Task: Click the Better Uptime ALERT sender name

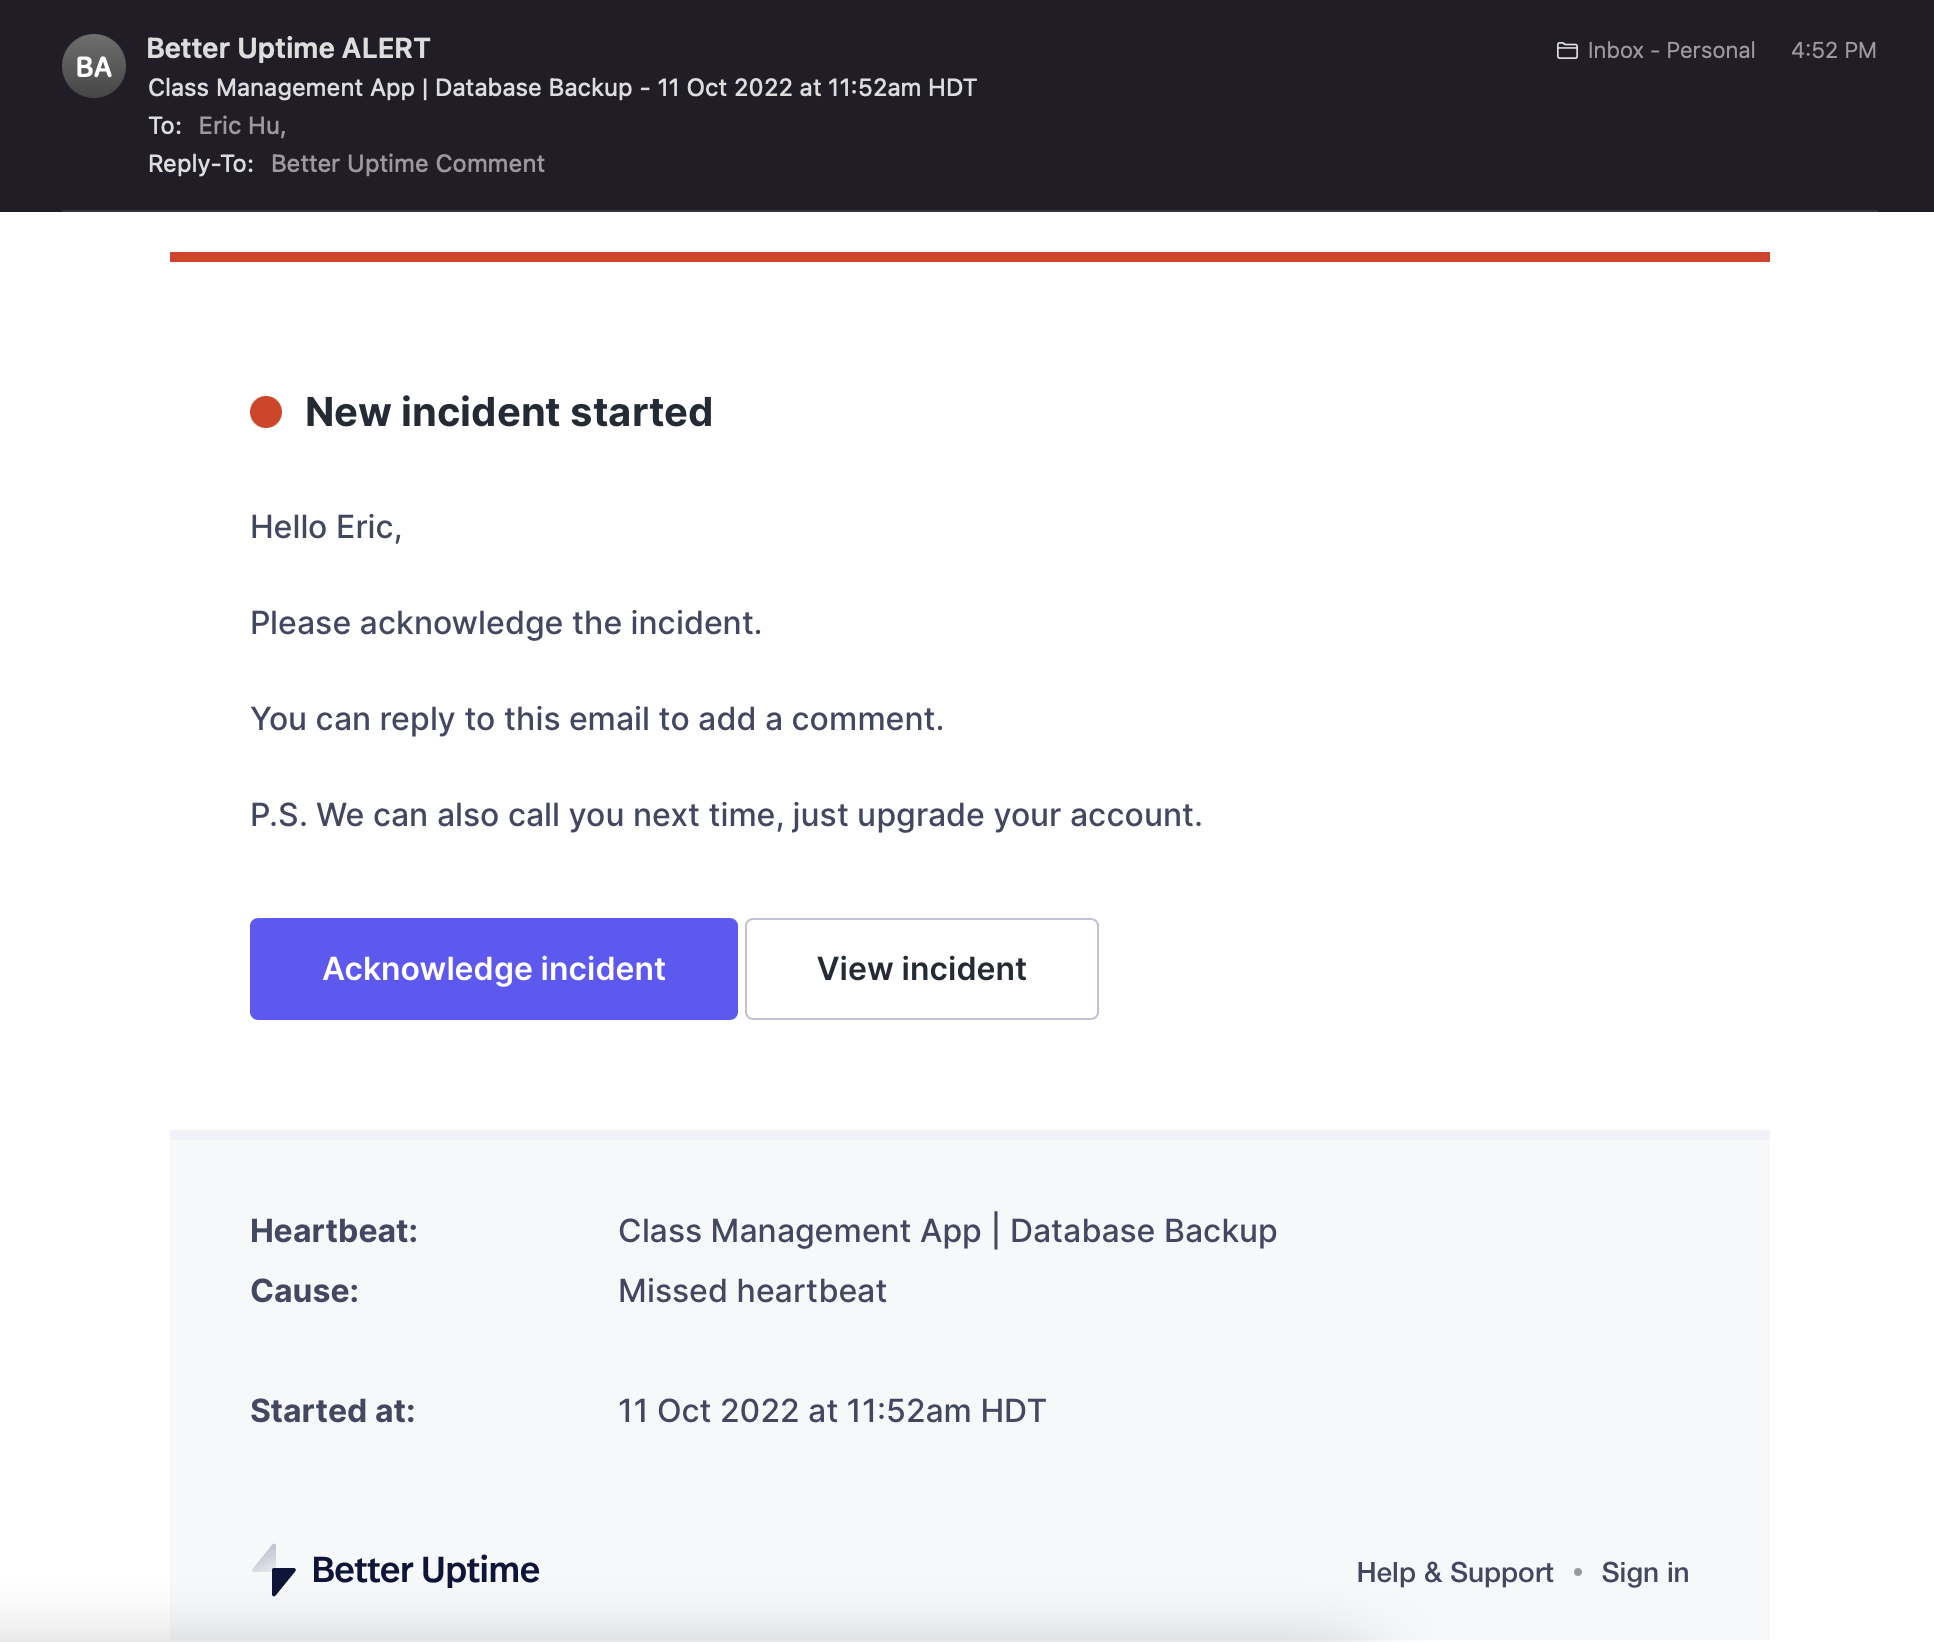Action: coord(288,48)
